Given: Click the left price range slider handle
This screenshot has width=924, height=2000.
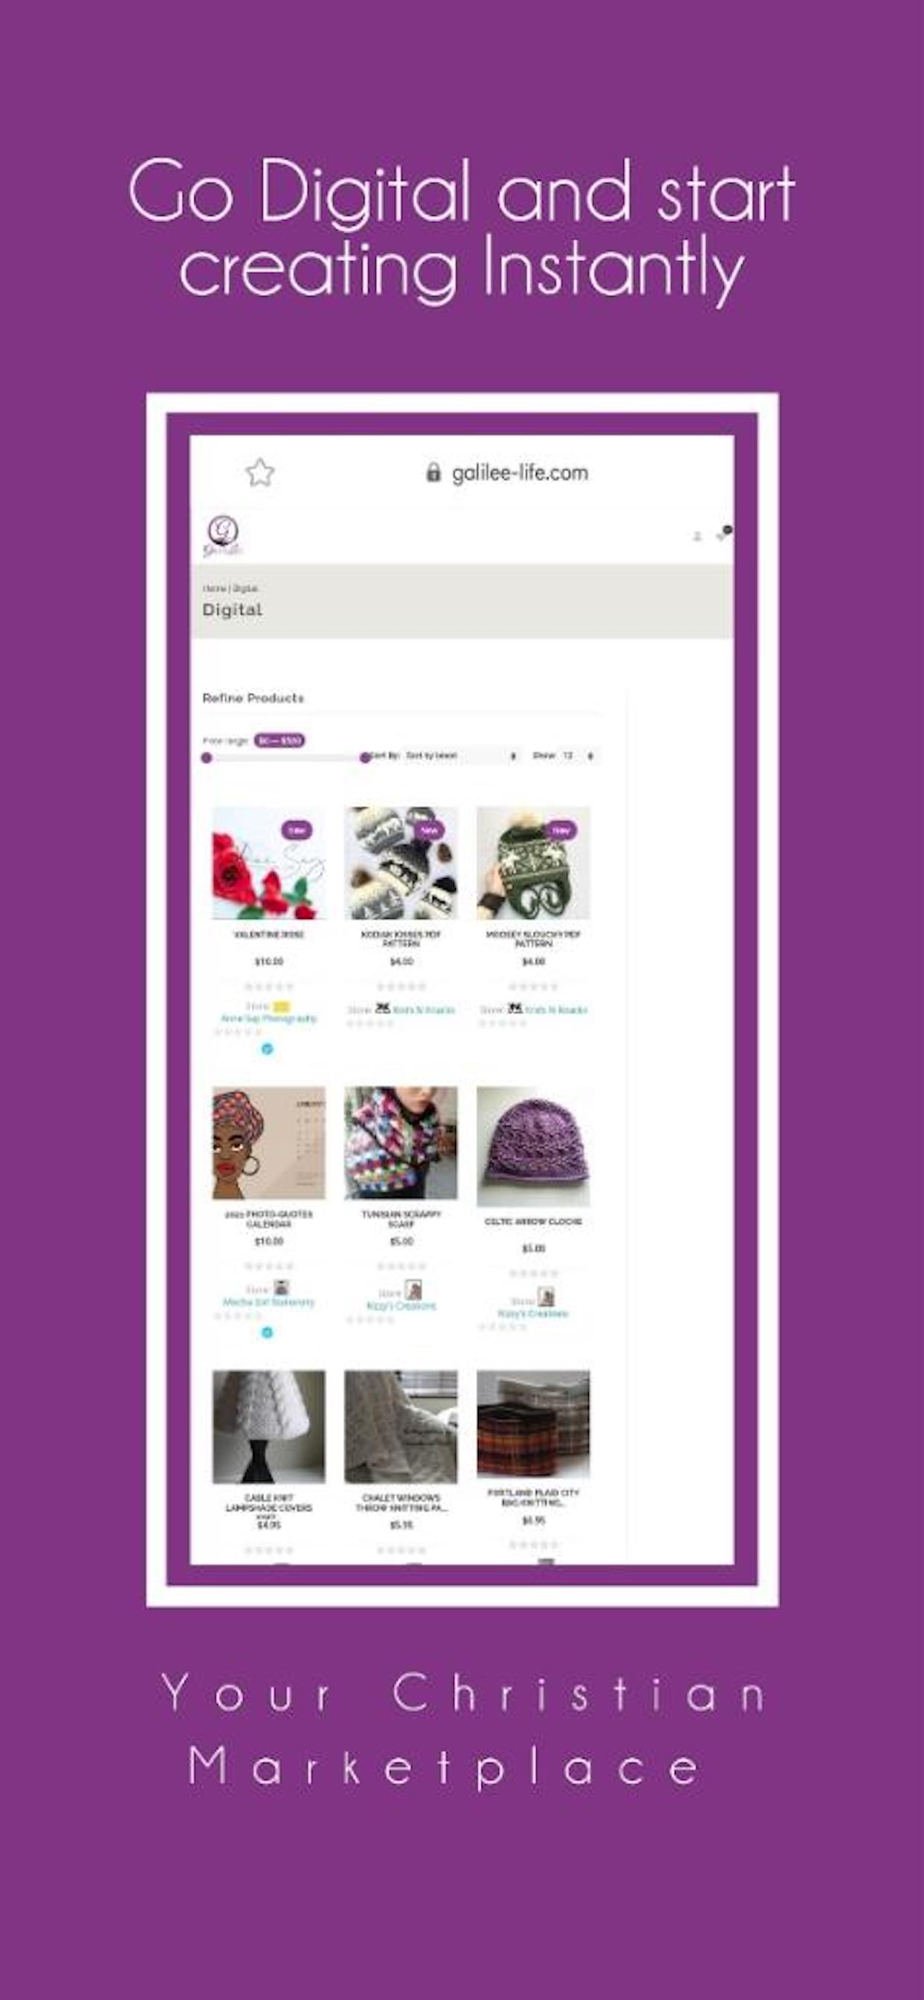Looking at the screenshot, I should (x=206, y=758).
